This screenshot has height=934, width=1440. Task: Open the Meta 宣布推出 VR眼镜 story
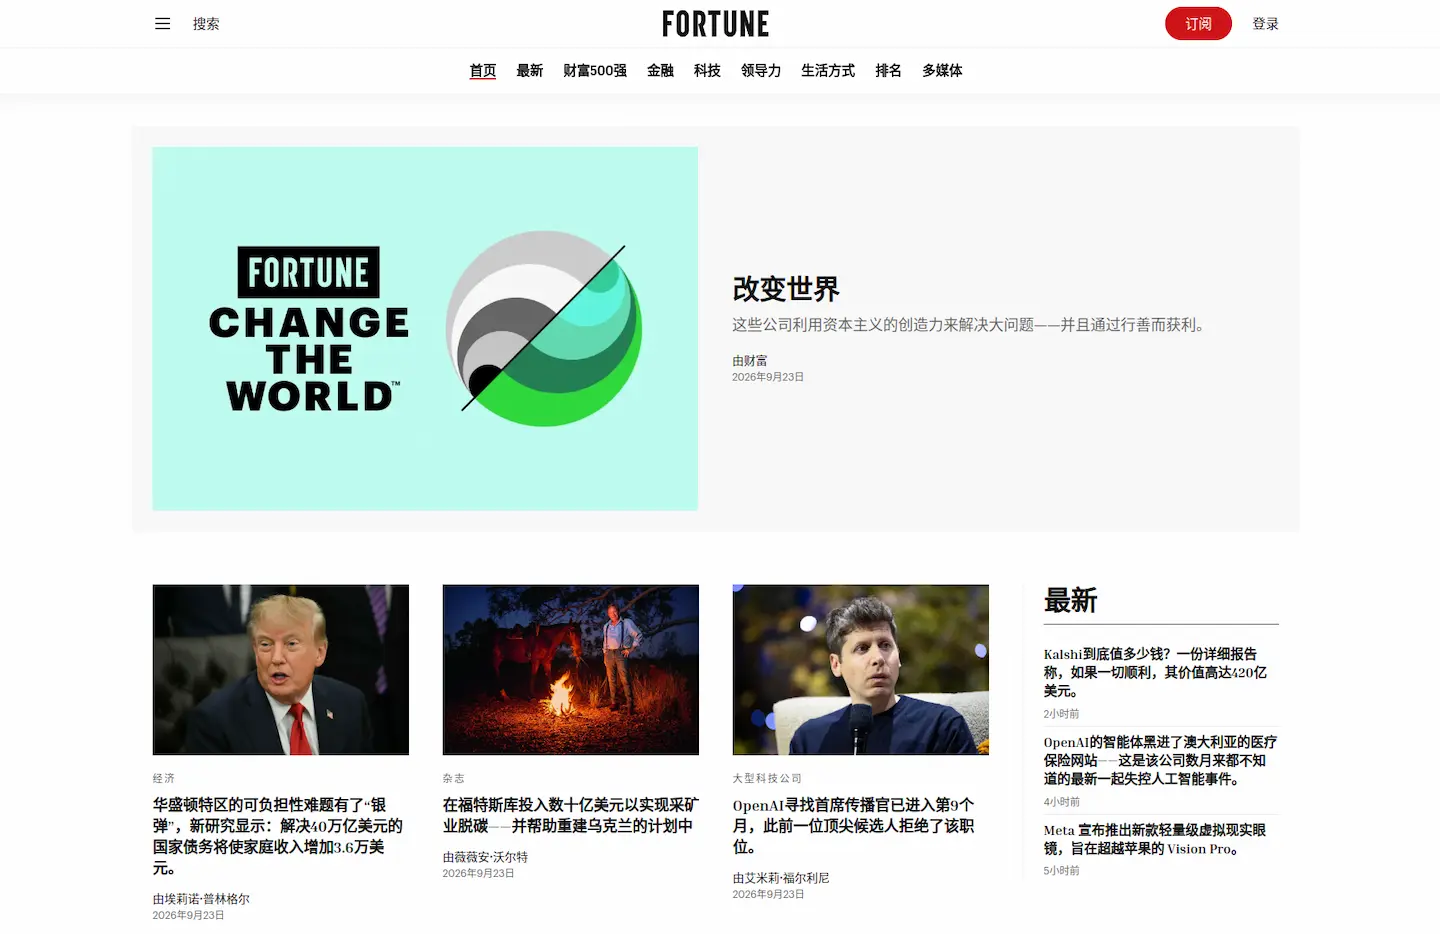tap(1155, 839)
